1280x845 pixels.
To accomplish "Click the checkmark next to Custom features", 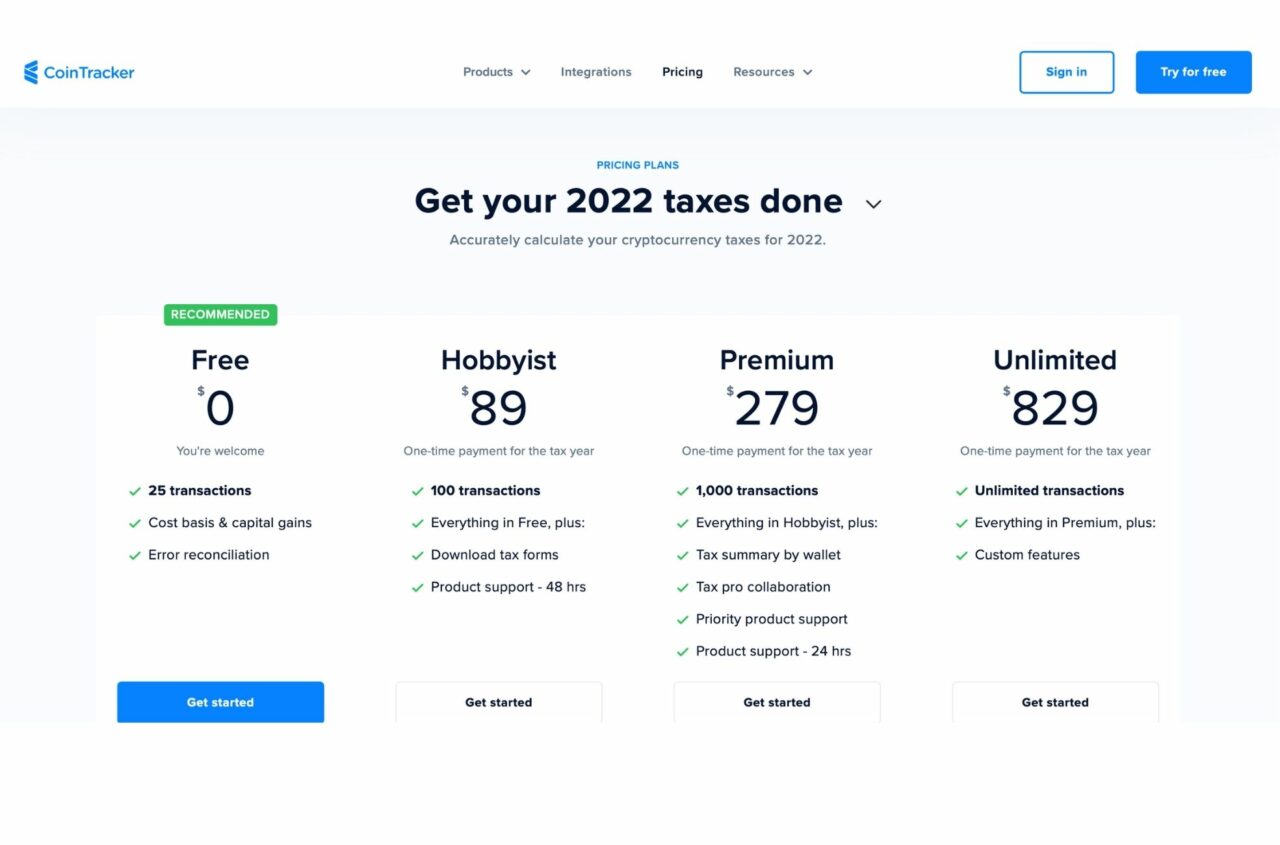I will pos(962,555).
